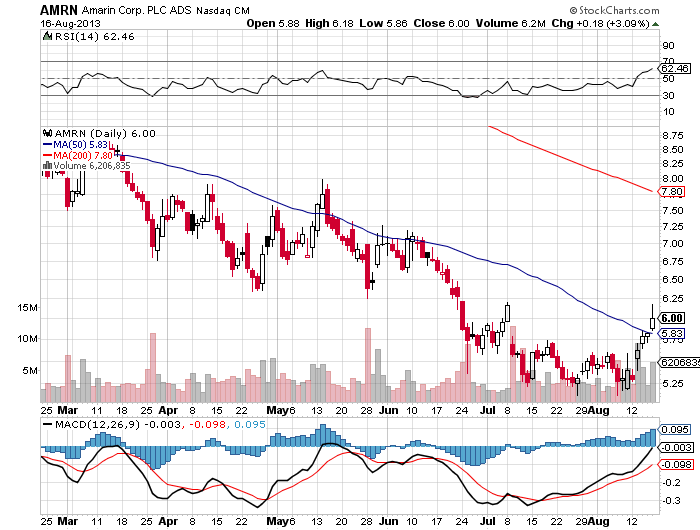The image size is (700, 530).
Task: Click the Volume 6.2M header value
Action: tap(511, 23)
